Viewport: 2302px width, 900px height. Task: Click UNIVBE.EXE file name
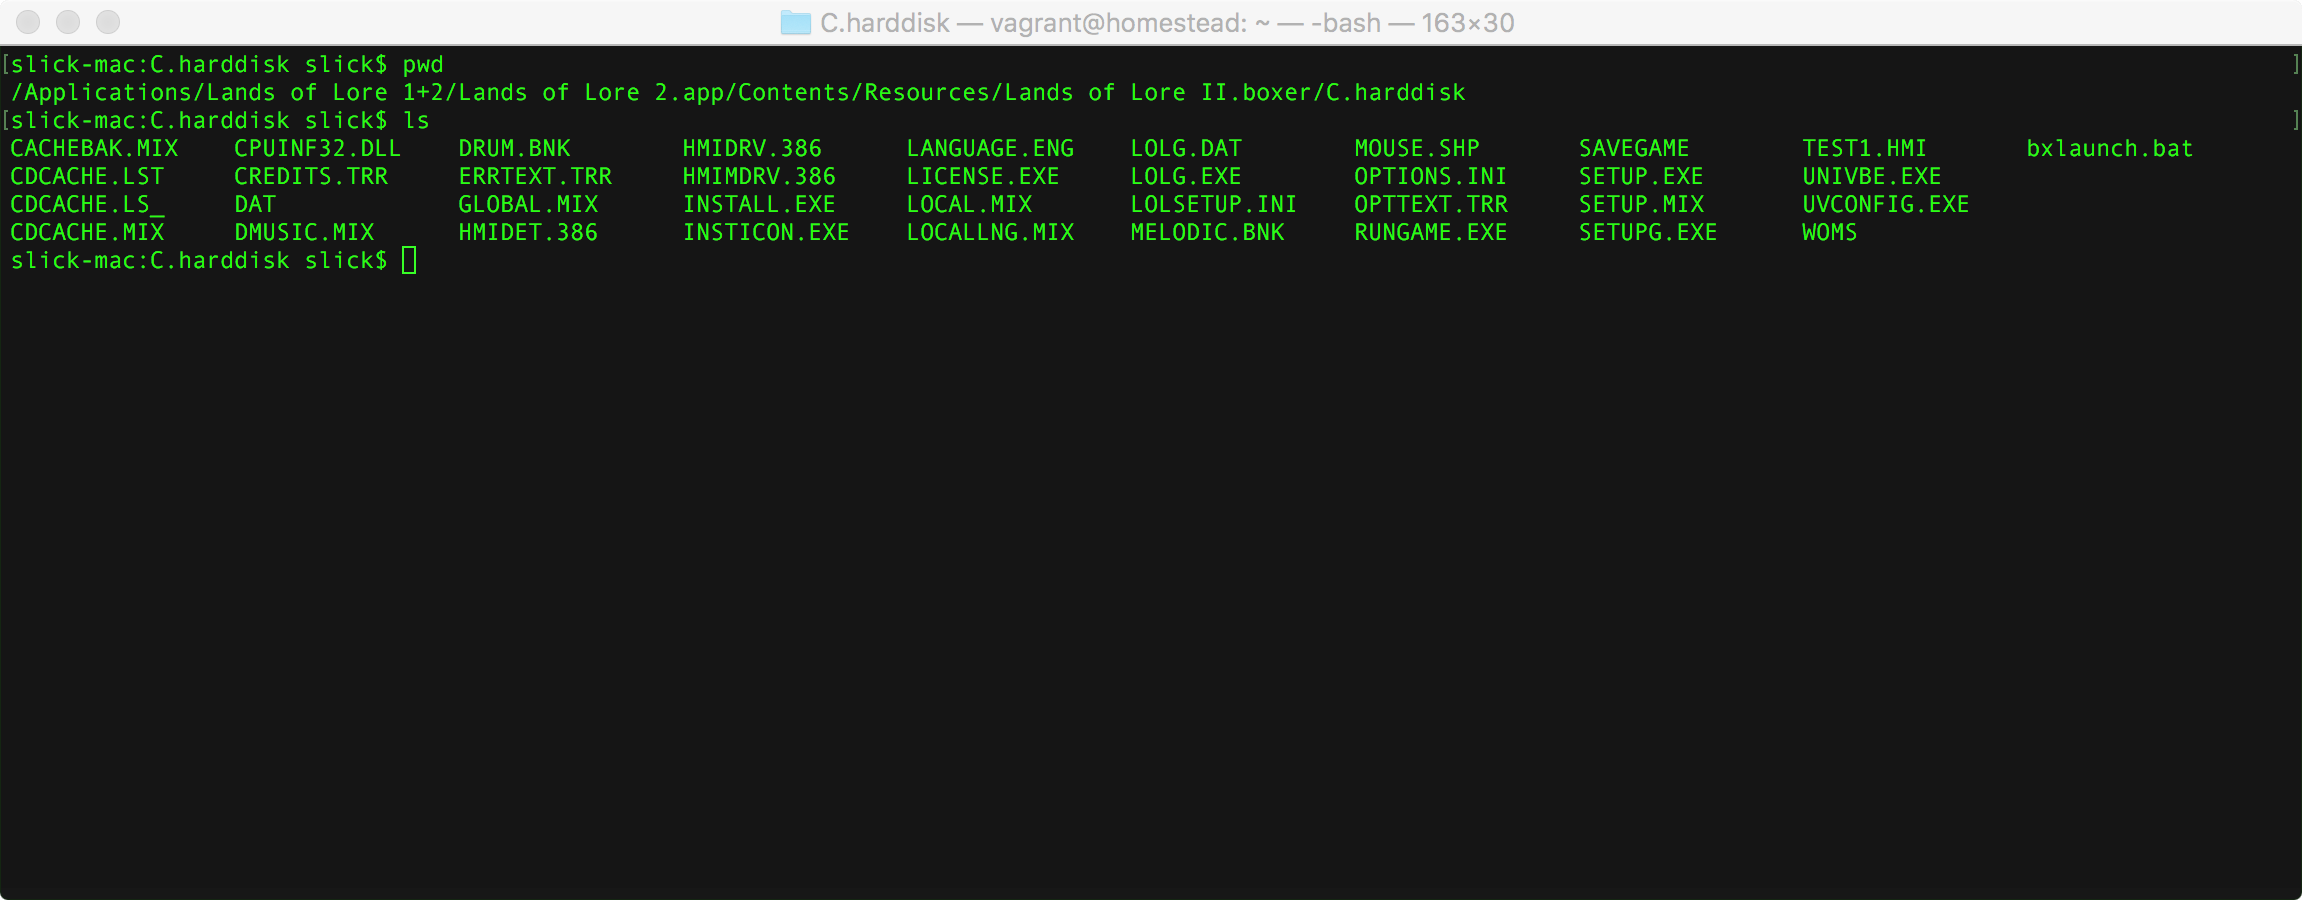[x=1872, y=177]
